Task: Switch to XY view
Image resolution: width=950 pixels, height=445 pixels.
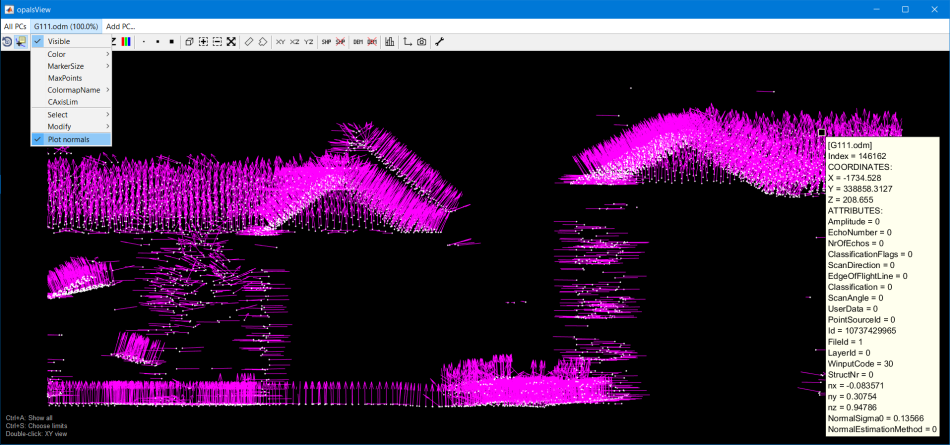Action: [280, 42]
